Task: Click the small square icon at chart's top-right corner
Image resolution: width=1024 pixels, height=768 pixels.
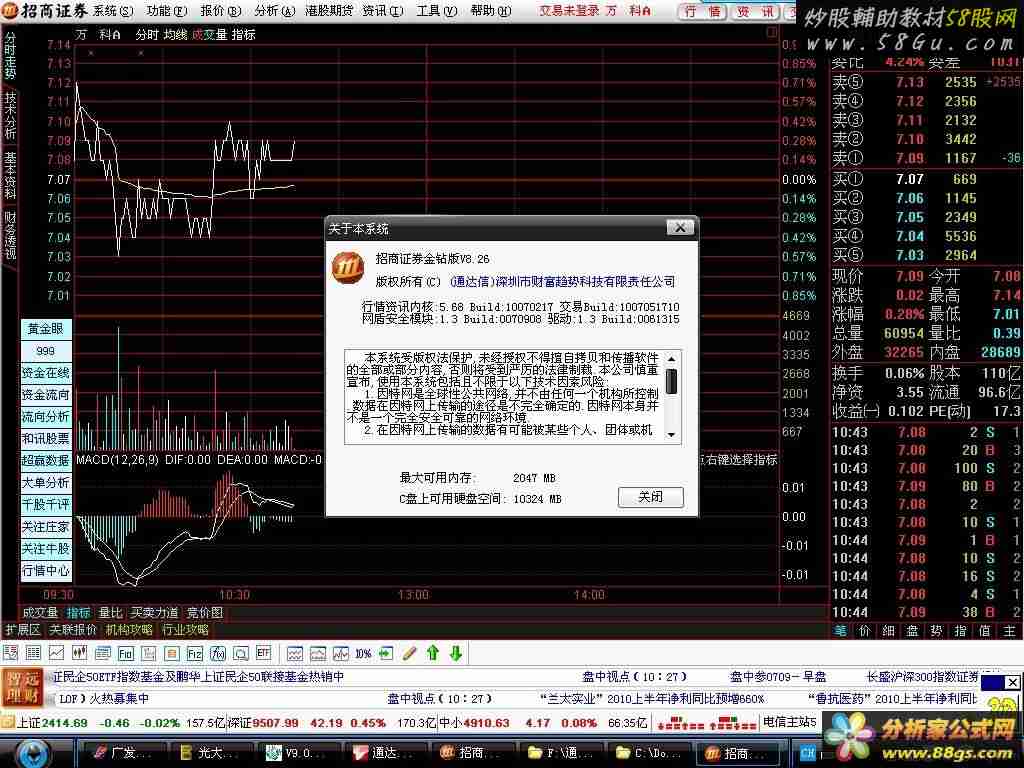Action: point(771,31)
